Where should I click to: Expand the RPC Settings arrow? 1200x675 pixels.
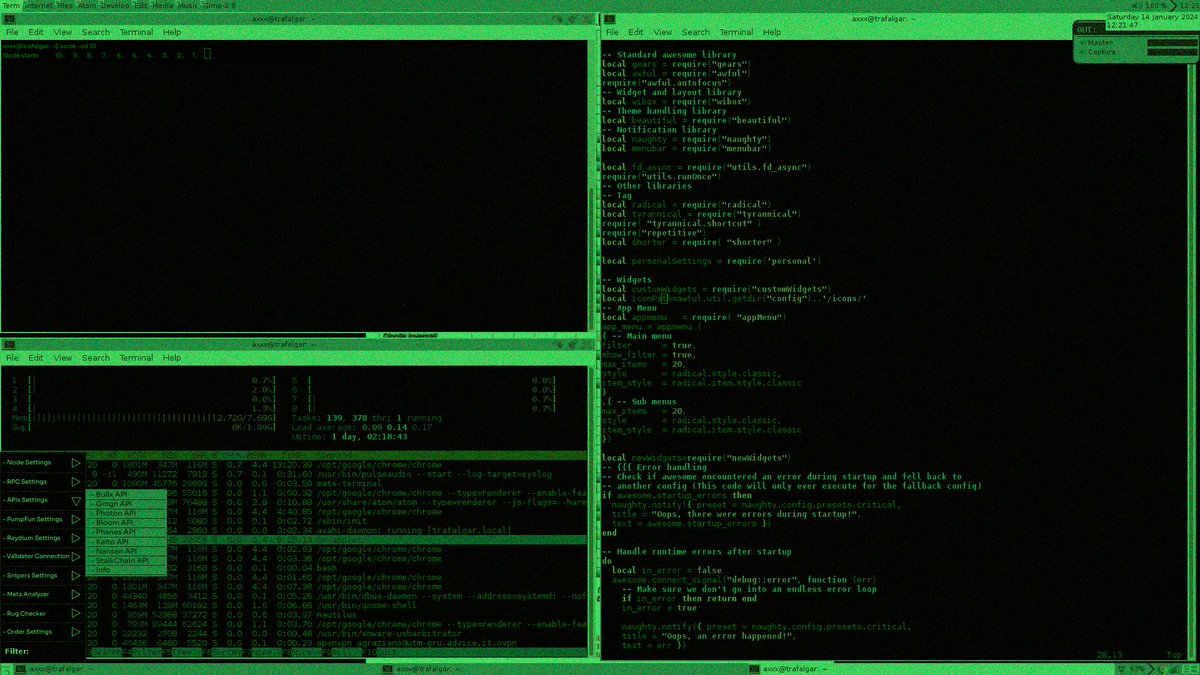point(76,482)
